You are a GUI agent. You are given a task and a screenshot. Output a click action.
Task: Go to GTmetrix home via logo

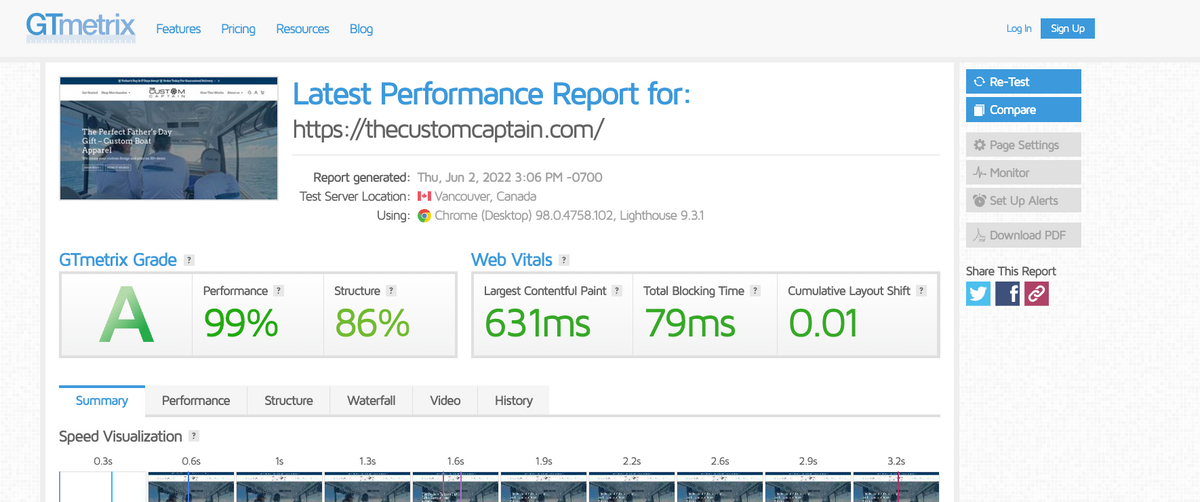point(80,25)
